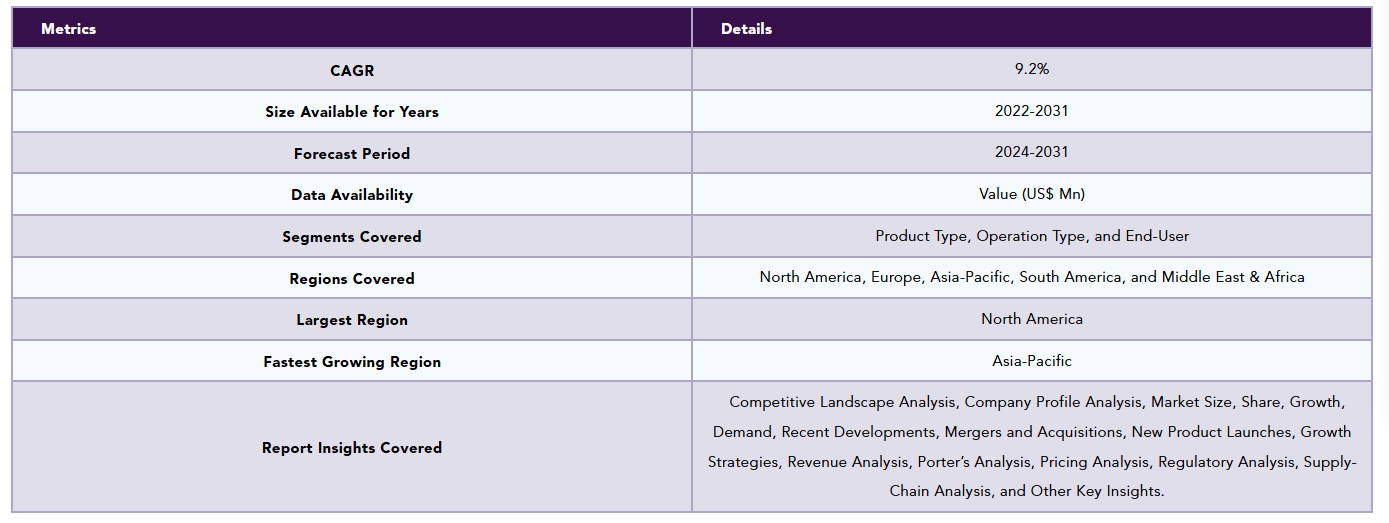Image resolution: width=1389 pixels, height=523 pixels.
Task: Click the North America value in Largest Region row
Action: [1031, 319]
